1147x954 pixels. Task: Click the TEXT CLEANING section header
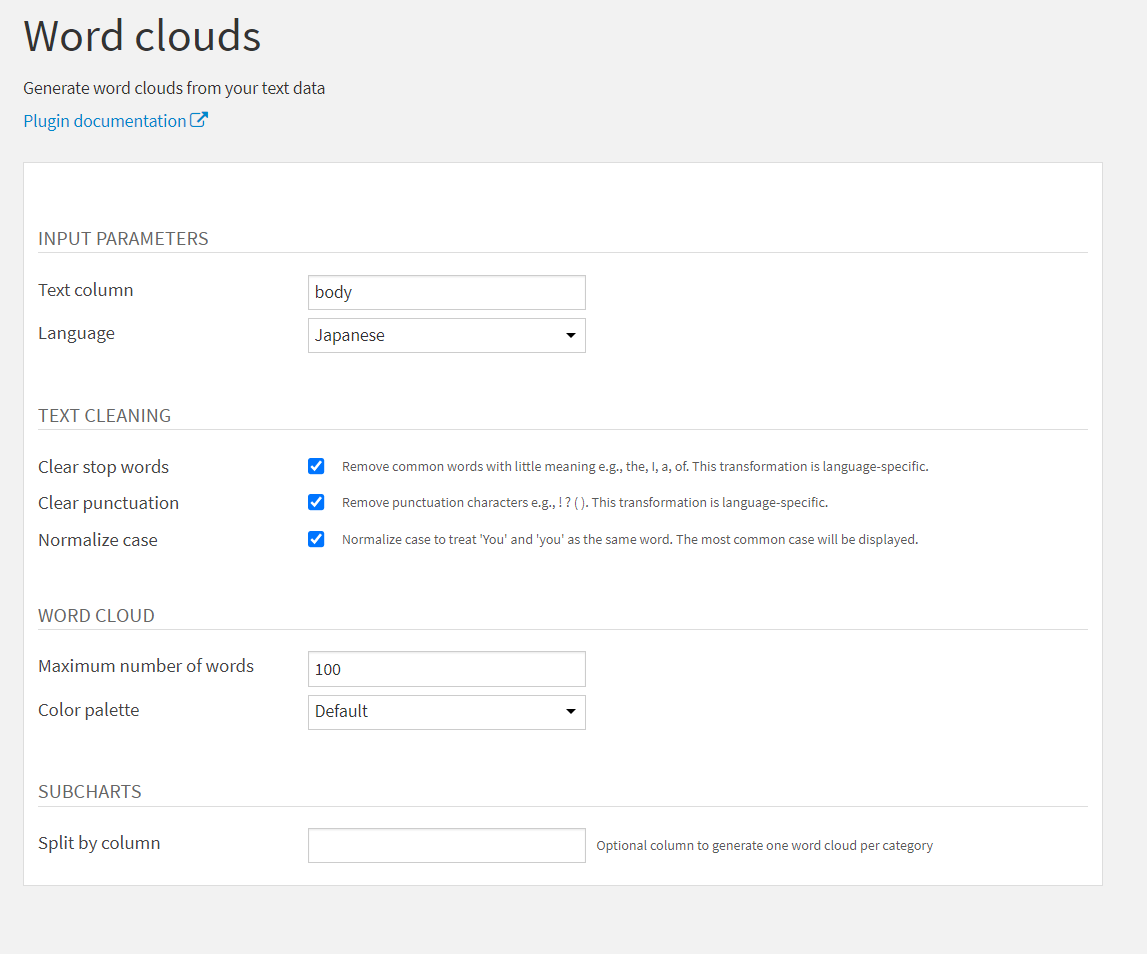[x=104, y=416]
